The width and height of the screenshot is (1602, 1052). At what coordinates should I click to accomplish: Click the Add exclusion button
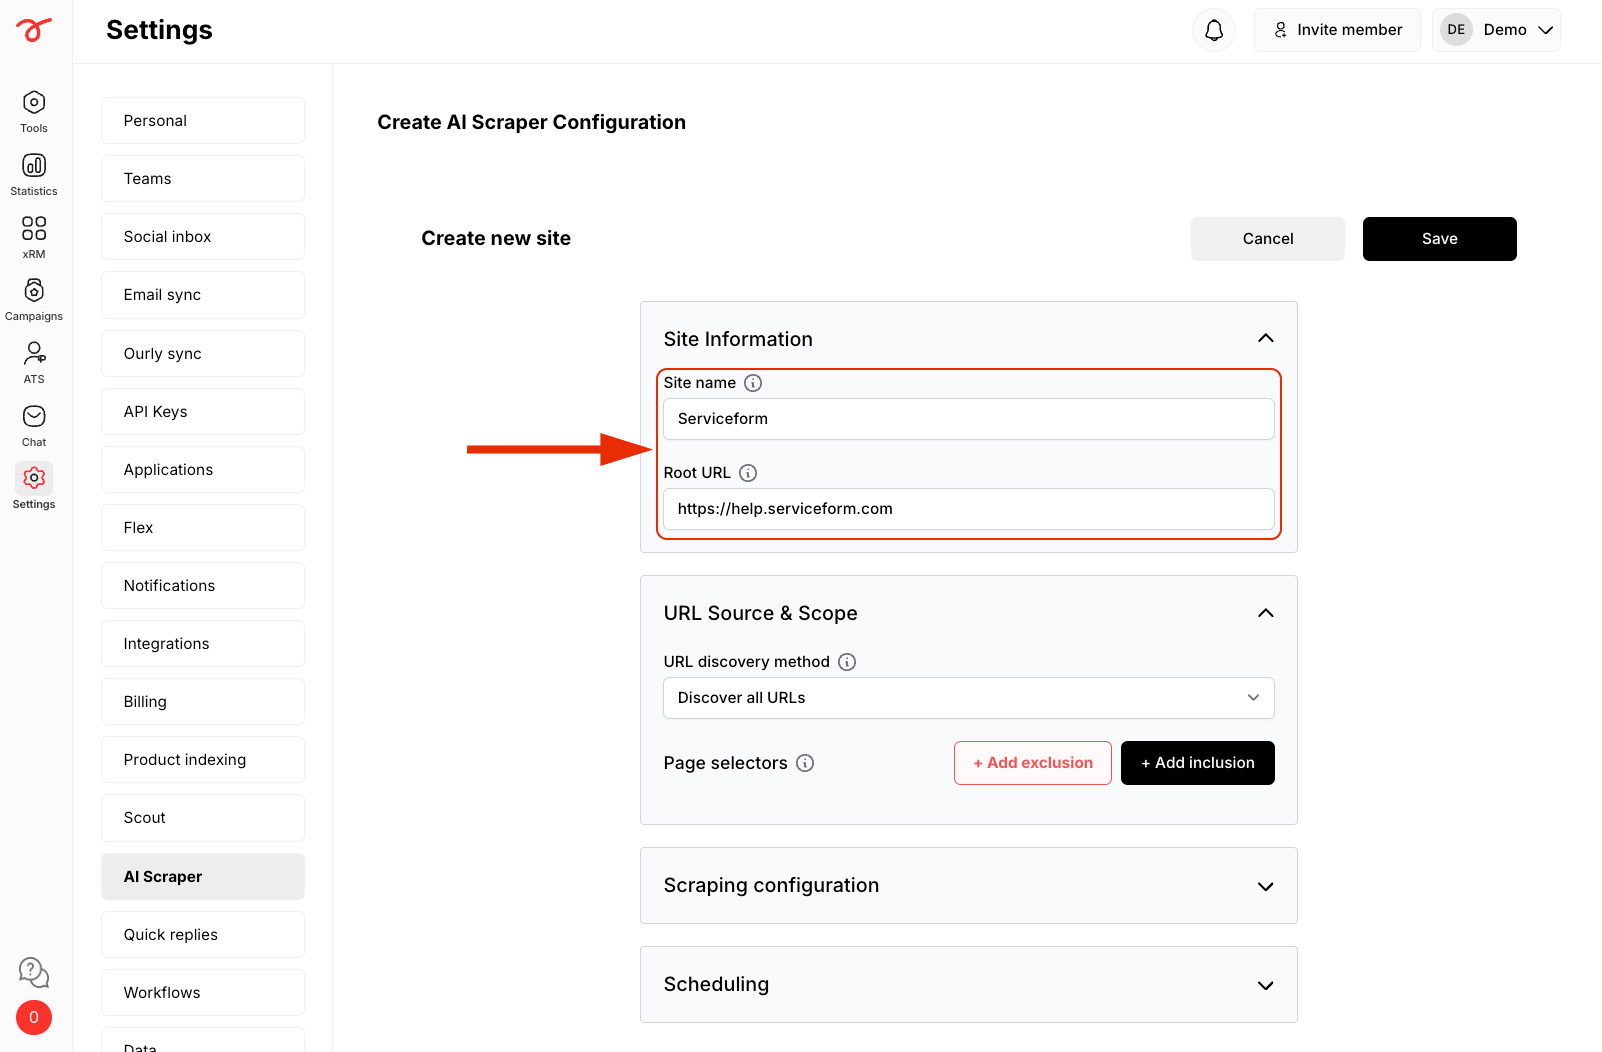point(1033,763)
